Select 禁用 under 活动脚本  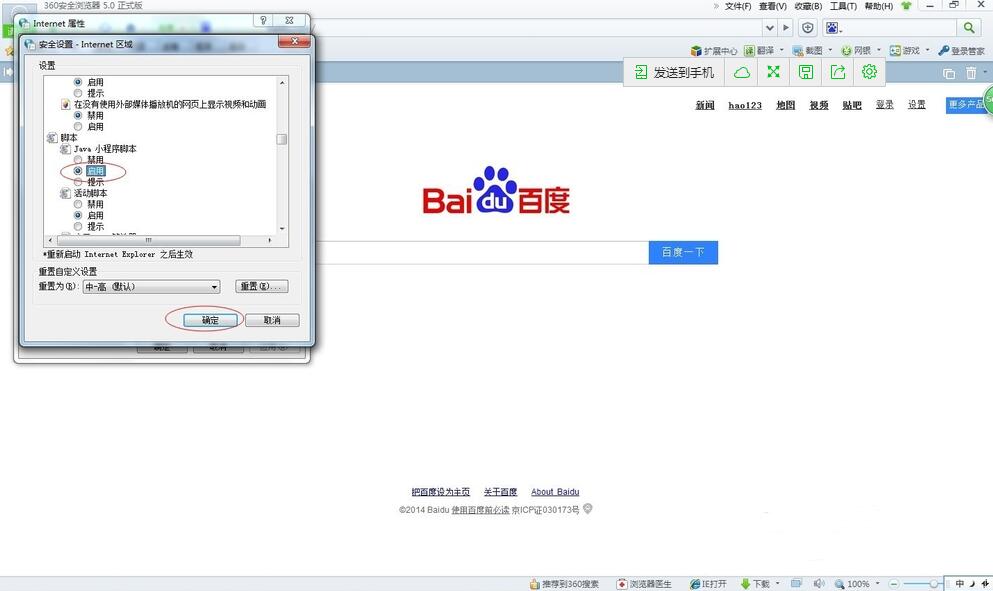click(78, 205)
